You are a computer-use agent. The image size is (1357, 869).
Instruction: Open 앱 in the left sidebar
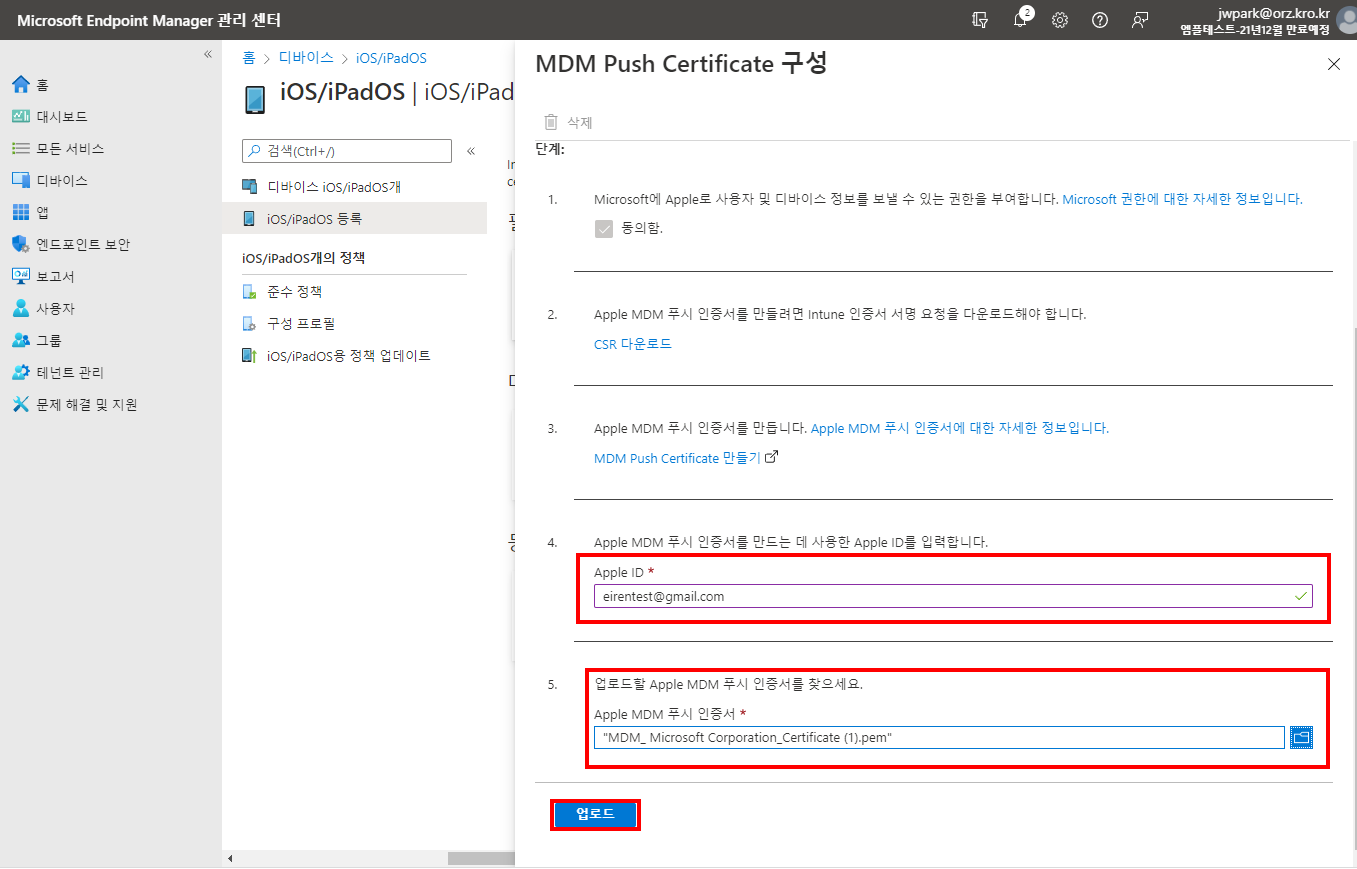30,213
